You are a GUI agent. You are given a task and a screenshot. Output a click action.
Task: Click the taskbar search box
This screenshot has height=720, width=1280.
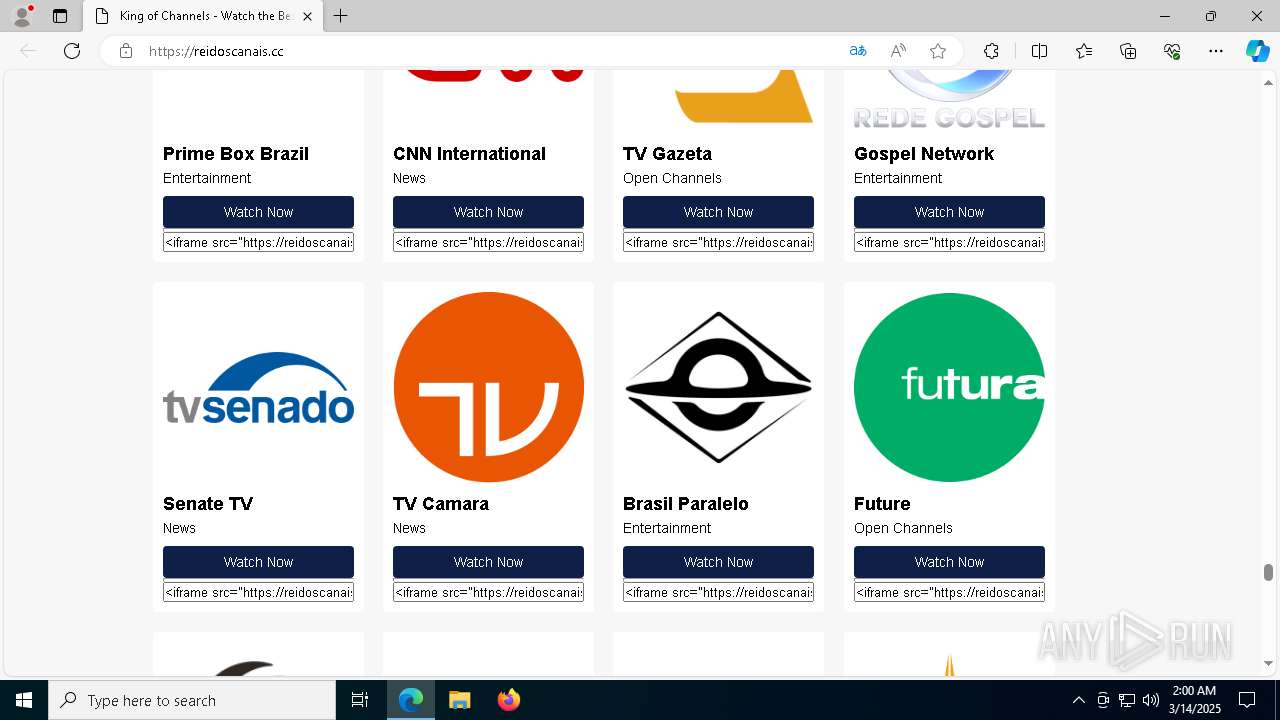pos(192,700)
